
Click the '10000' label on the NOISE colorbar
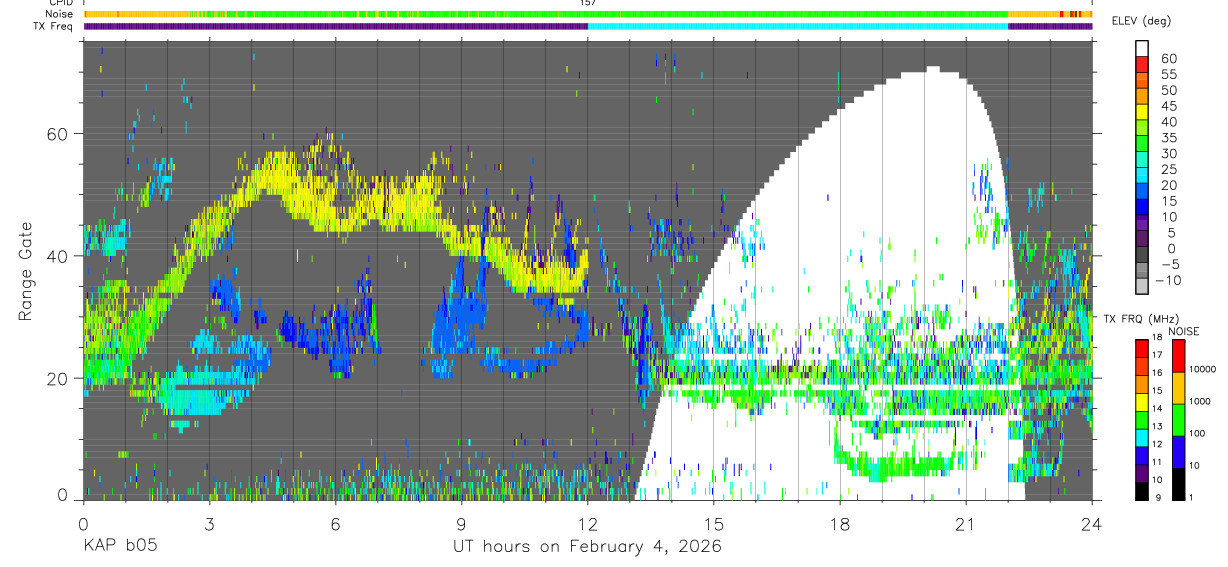(x=1205, y=369)
